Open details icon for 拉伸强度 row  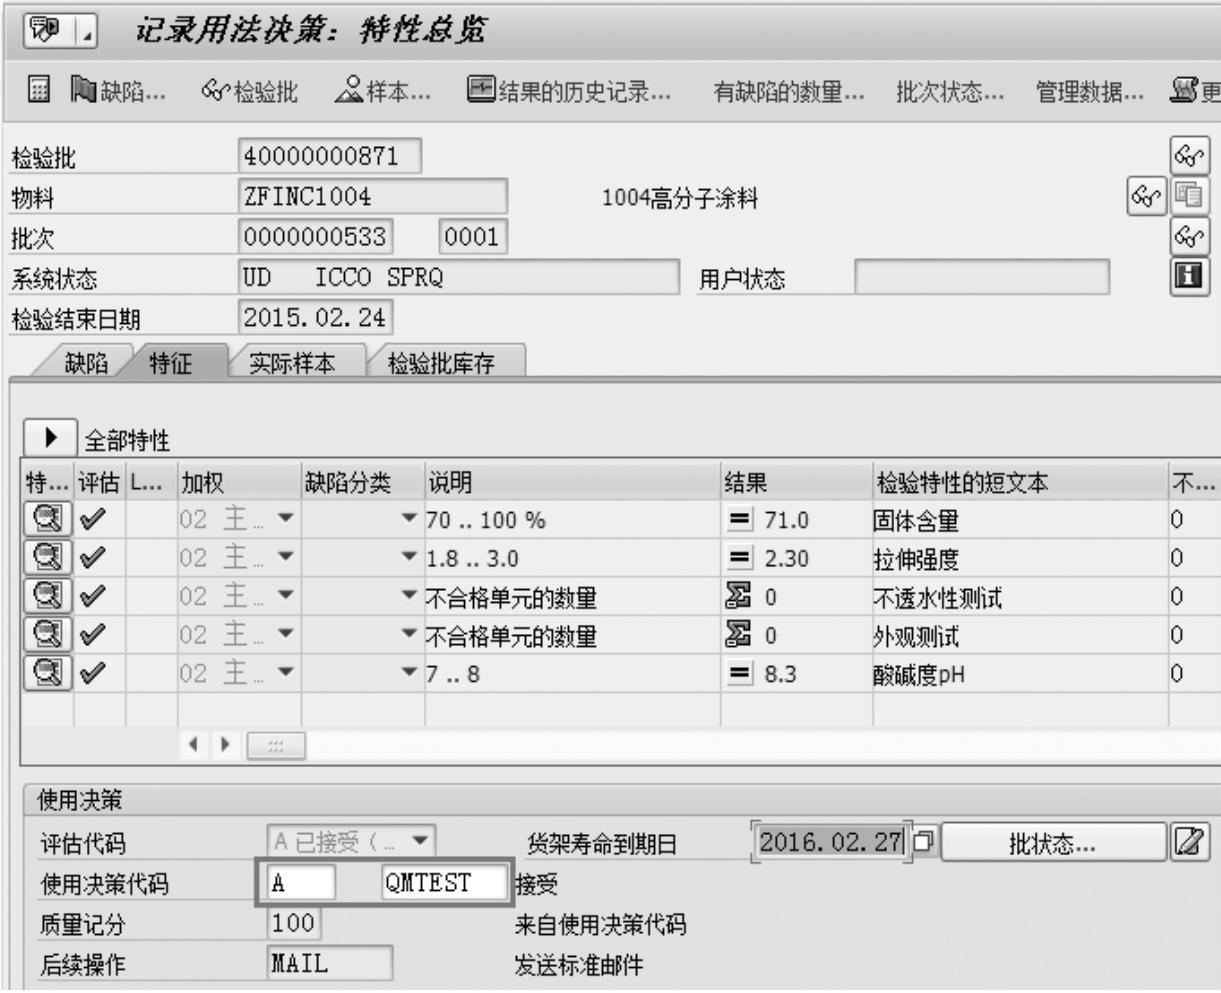(x=48, y=559)
